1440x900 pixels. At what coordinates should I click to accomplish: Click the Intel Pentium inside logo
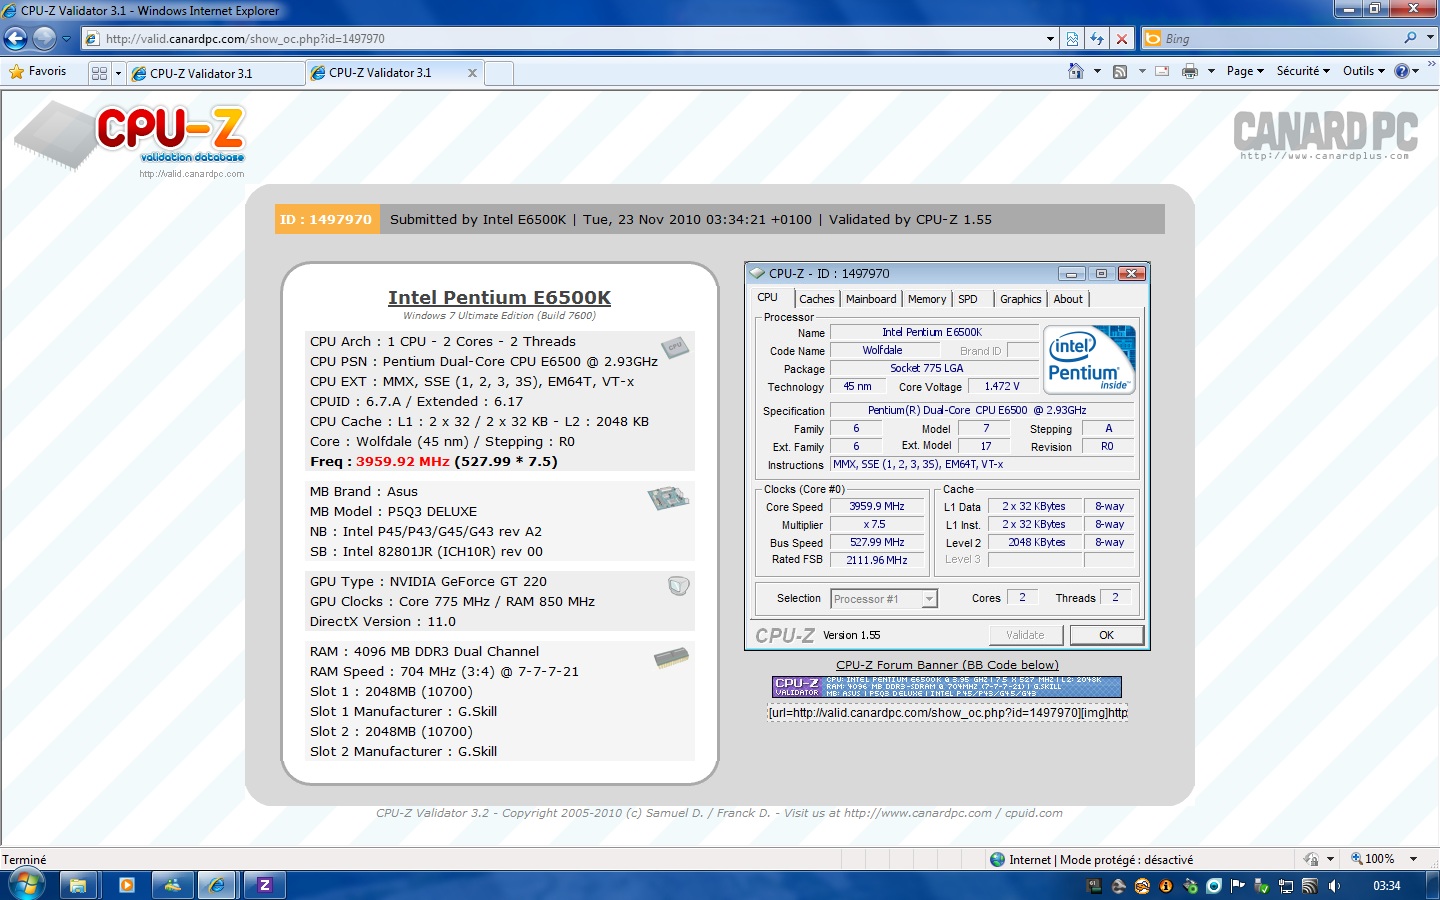tap(1089, 358)
